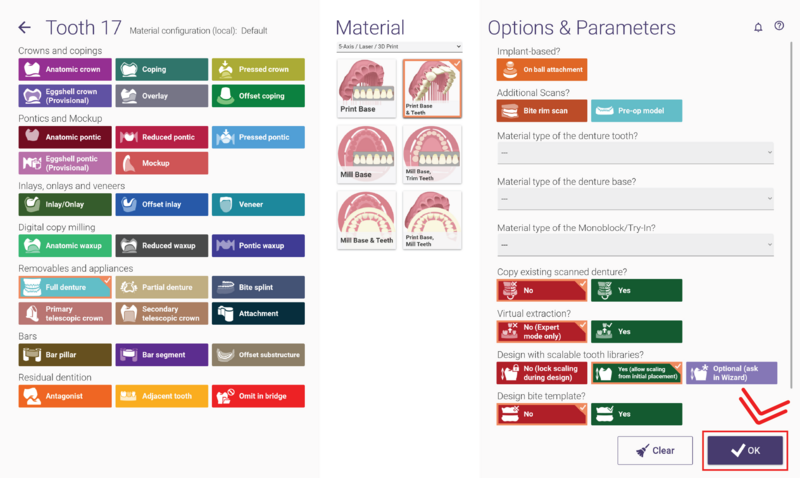Mark tooth as Antagonist
800x478 pixels.
point(65,396)
